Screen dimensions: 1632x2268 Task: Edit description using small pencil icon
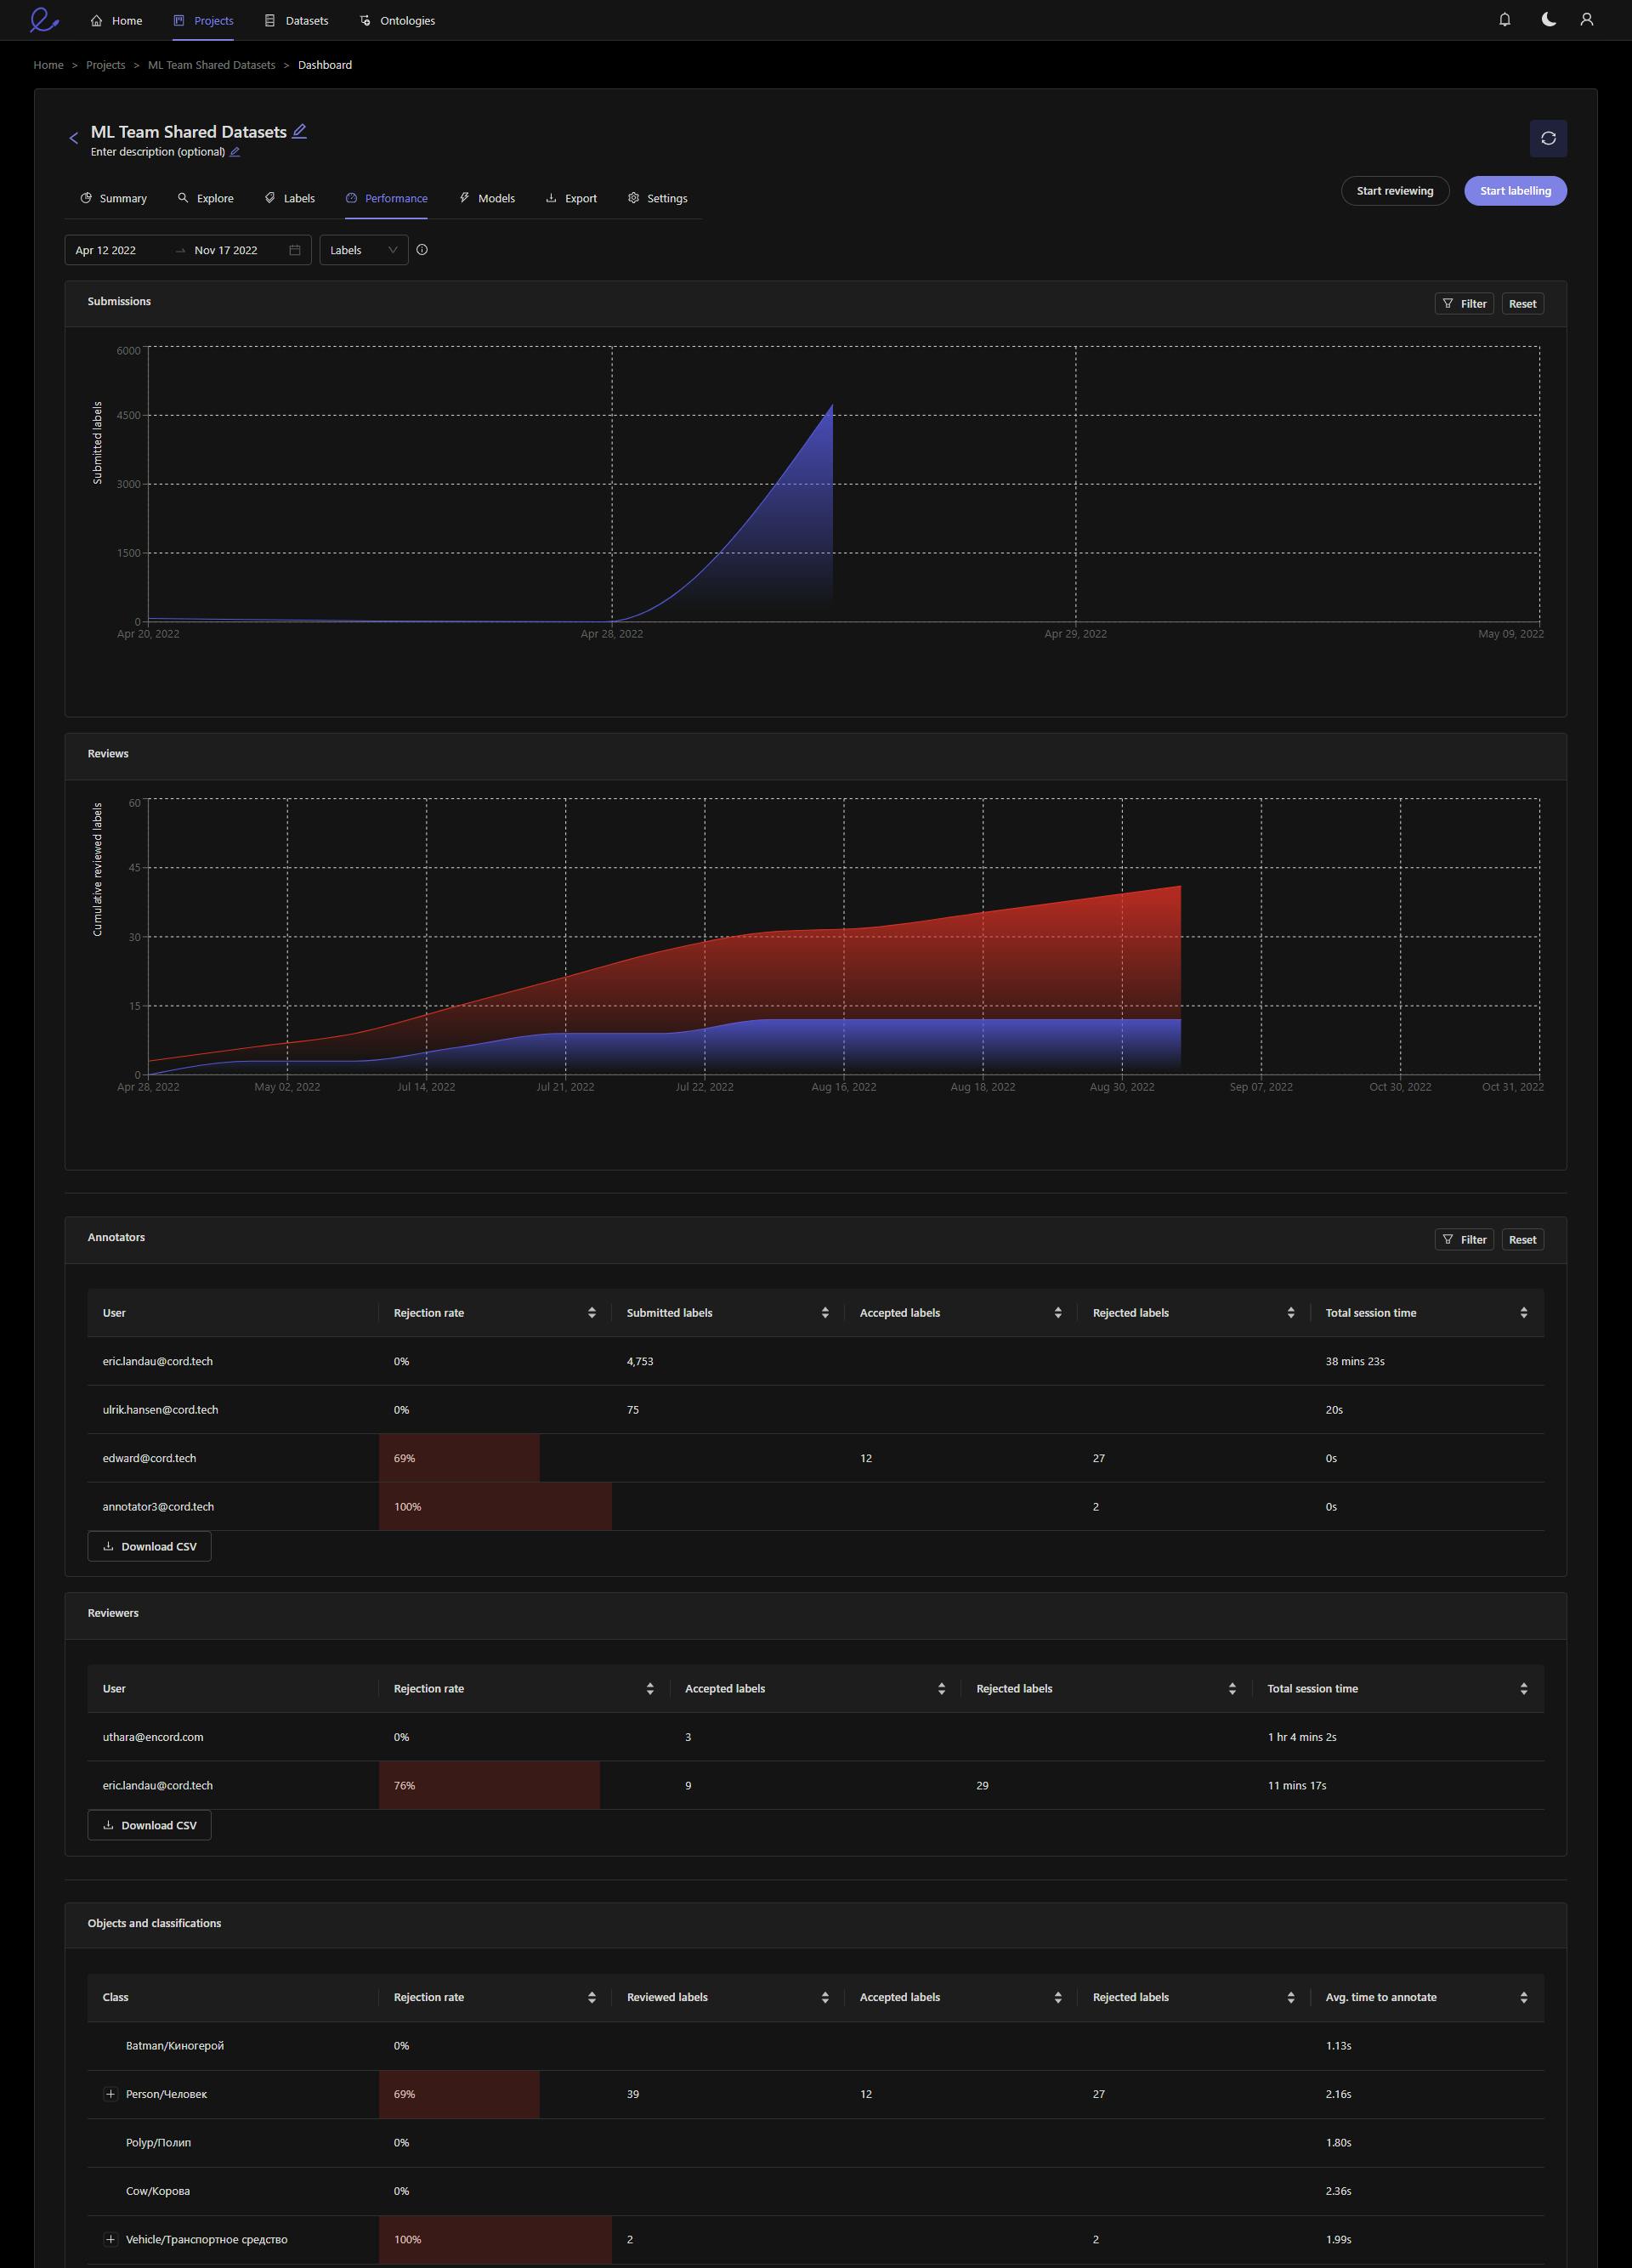pos(235,152)
